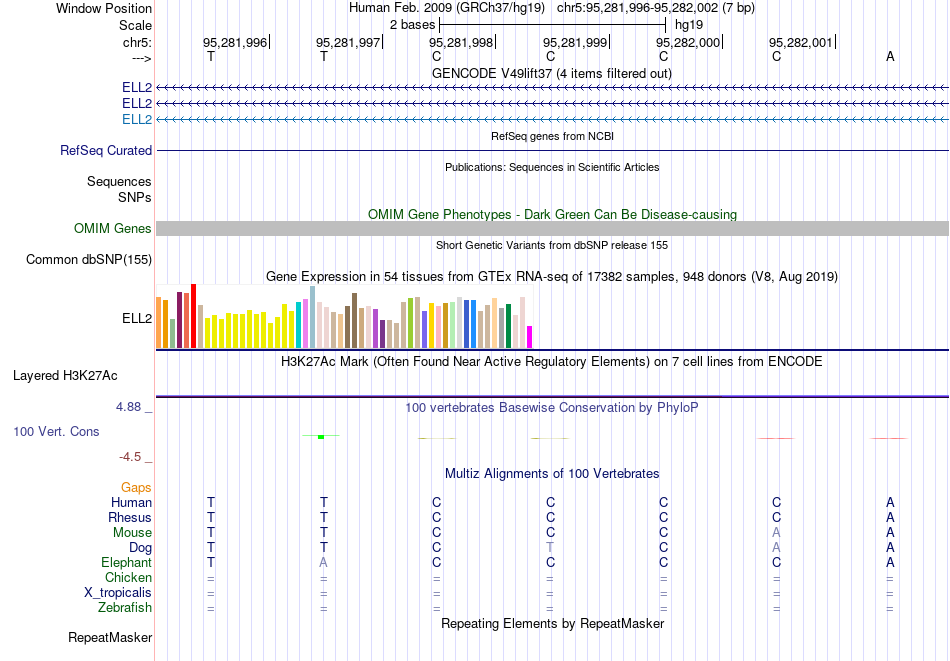This screenshot has width=950, height=661.
Task: Click the red tallest bar in GTEx expression chart
Action: tap(193, 316)
